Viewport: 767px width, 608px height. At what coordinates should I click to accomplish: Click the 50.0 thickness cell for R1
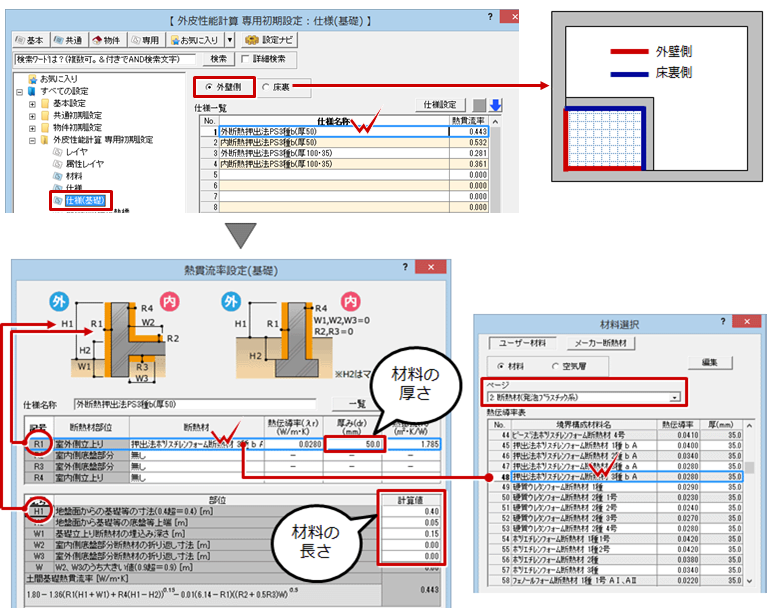354,444
